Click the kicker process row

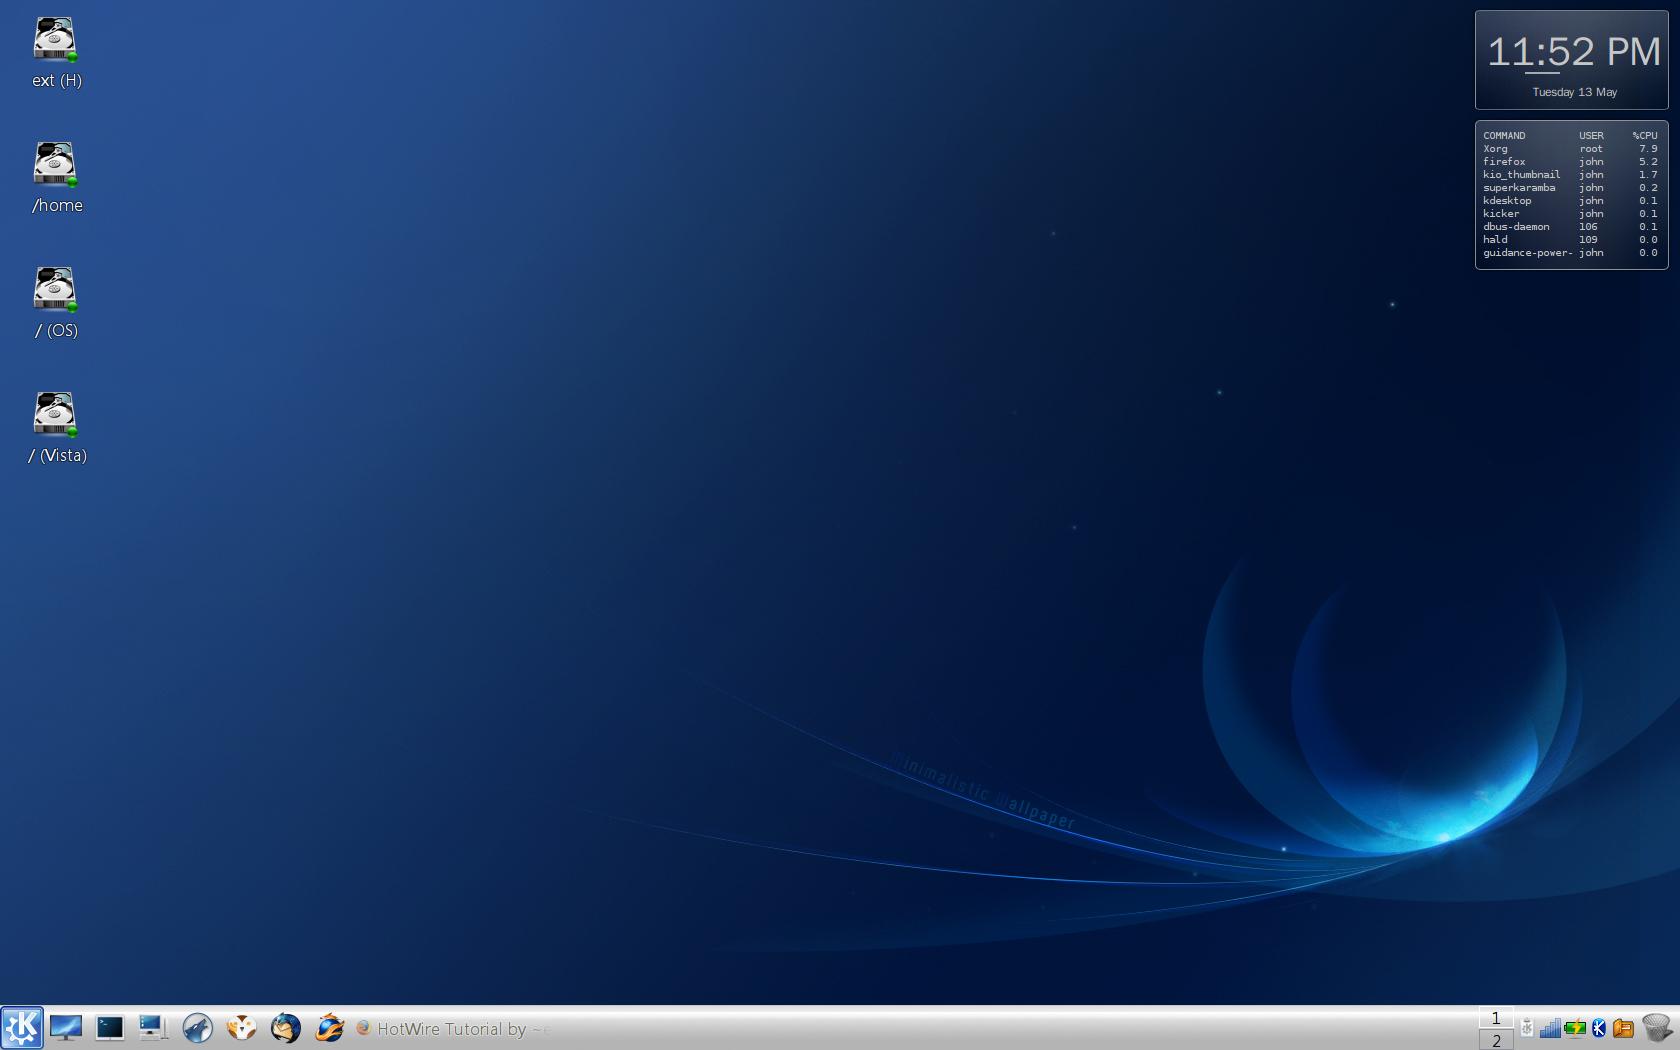pyautogui.click(x=1570, y=214)
